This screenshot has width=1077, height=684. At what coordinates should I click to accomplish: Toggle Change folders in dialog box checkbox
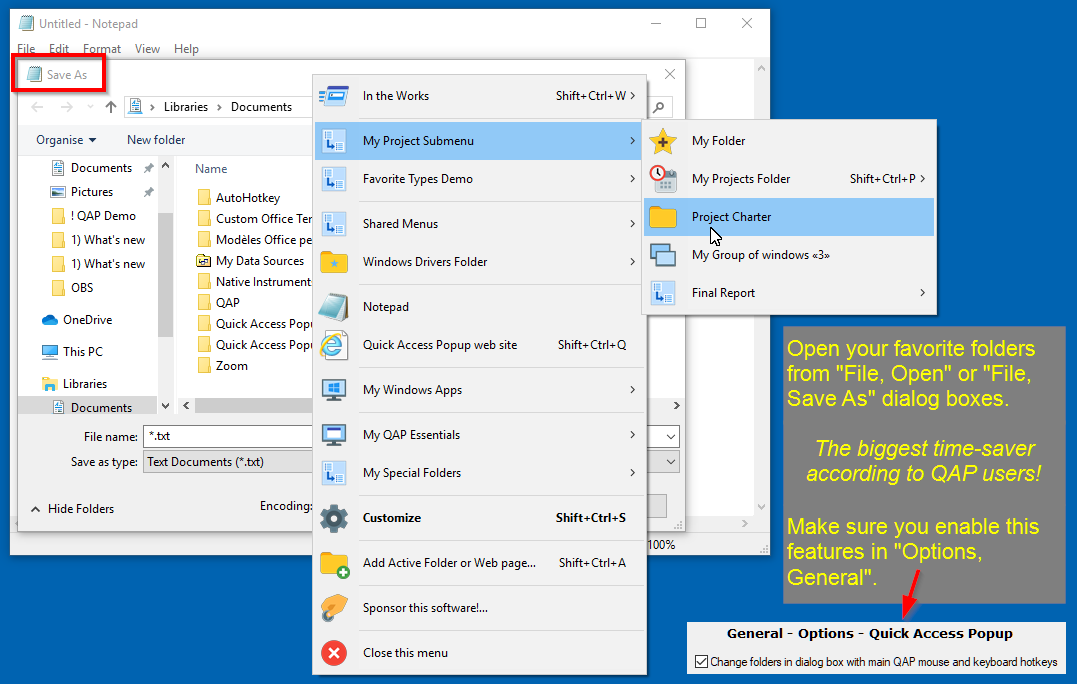click(701, 662)
